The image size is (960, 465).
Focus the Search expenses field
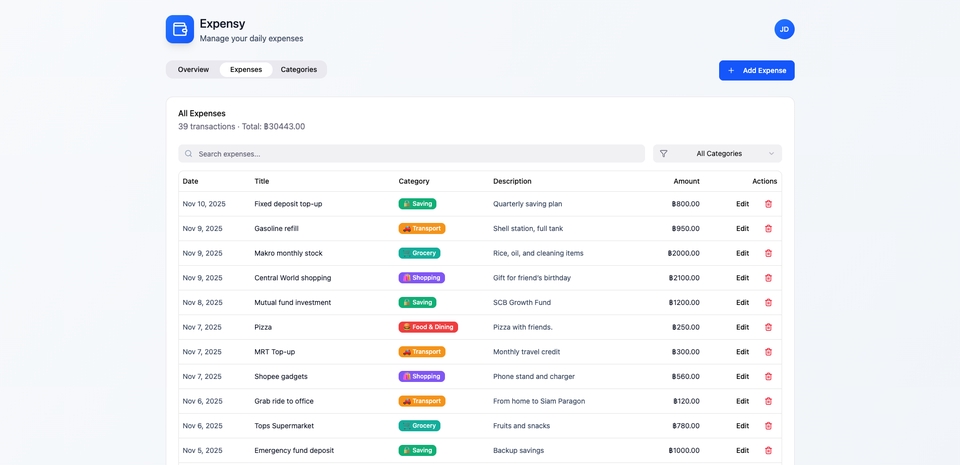(x=412, y=154)
